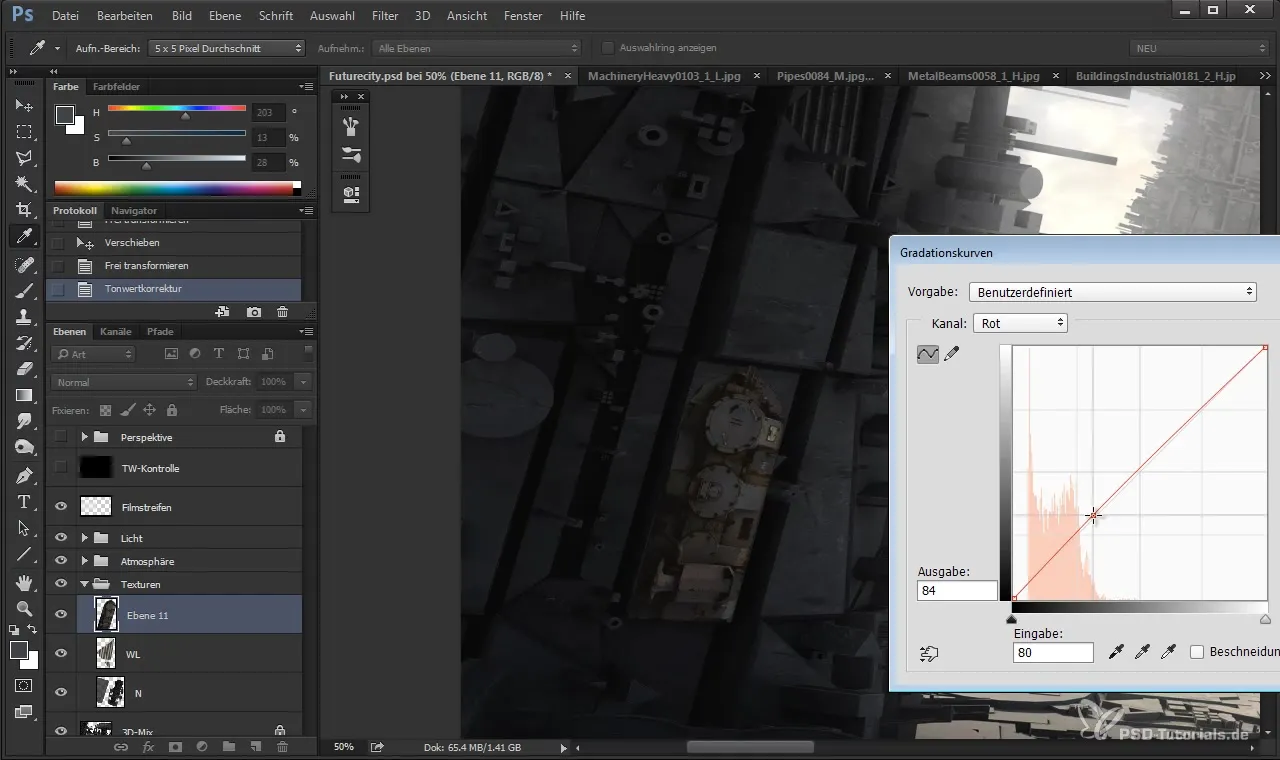Hide the WL layer
Image resolution: width=1280 pixels, height=760 pixels.
click(61, 654)
